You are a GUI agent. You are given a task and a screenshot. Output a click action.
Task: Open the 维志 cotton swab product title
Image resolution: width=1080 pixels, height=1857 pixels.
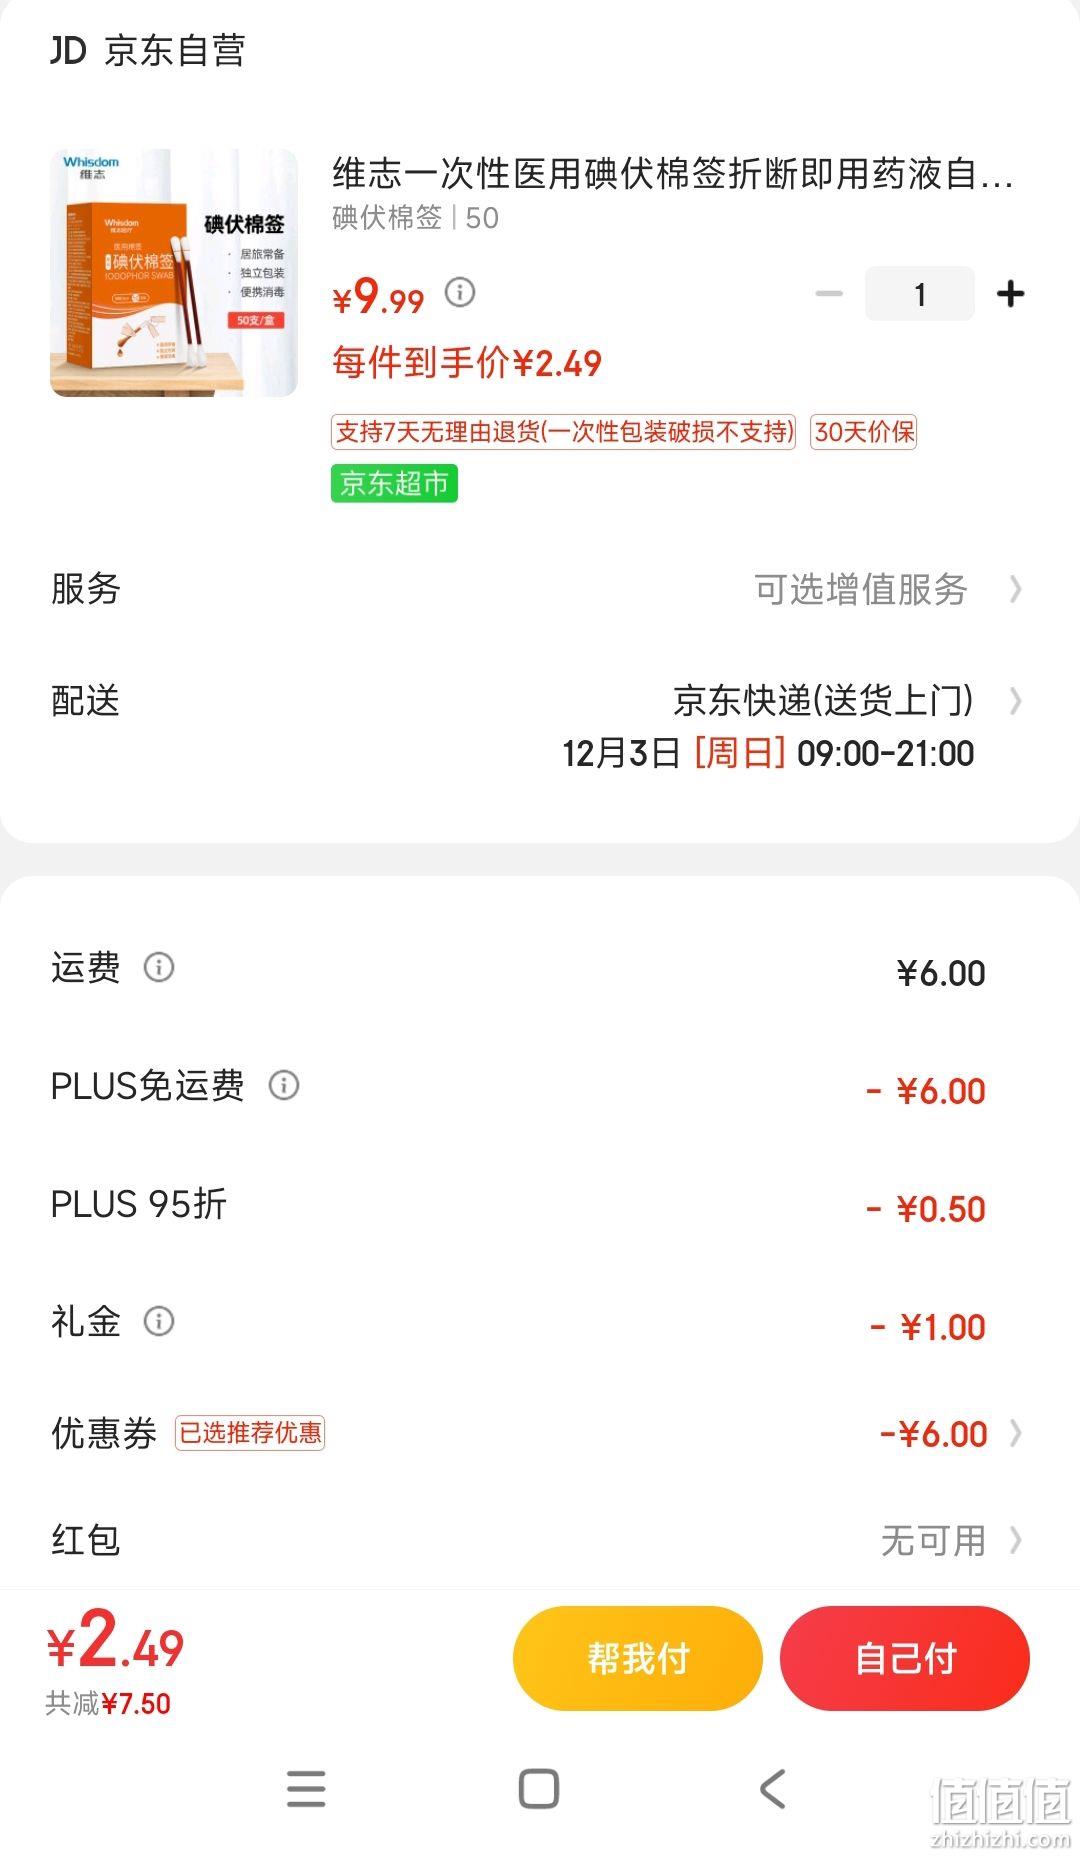click(x=672, y=174)
